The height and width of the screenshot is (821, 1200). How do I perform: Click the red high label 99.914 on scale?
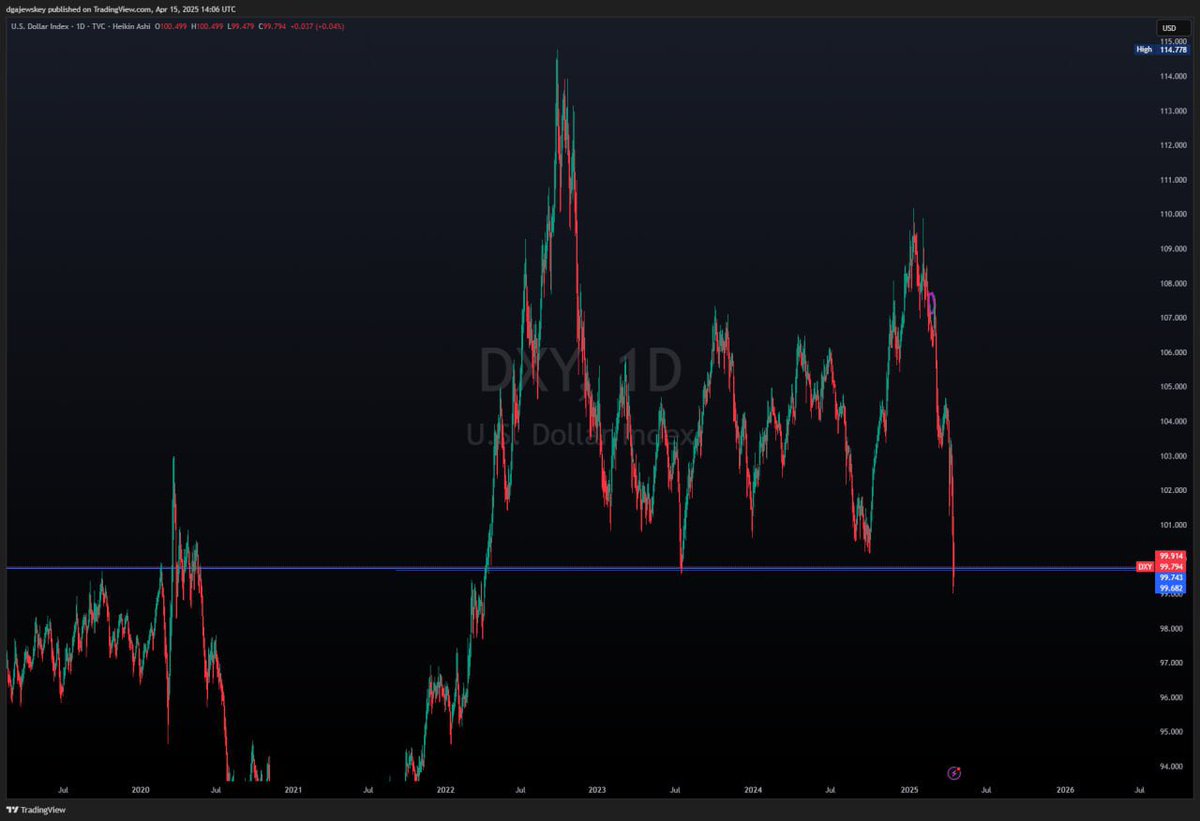[x=1170, y=556]
